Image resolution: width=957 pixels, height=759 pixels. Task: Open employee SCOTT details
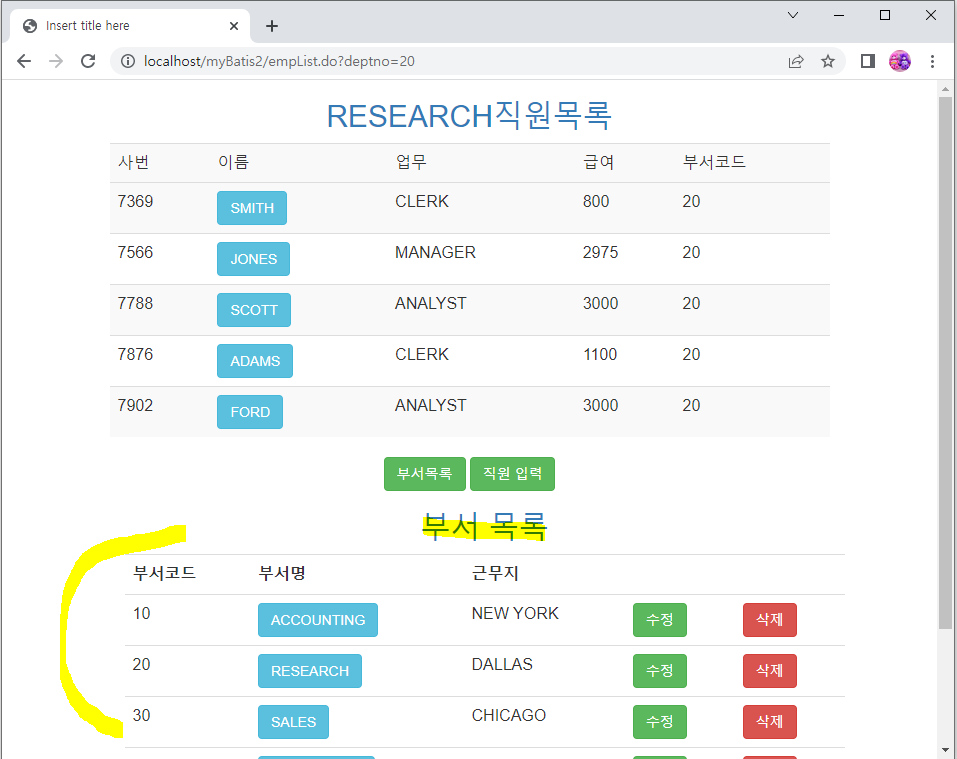(x=254, y=310)
